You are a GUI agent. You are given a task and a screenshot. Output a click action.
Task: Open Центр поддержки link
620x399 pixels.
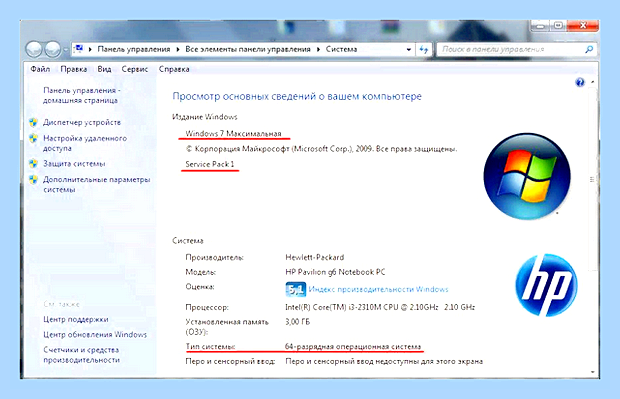pos(76,319)
